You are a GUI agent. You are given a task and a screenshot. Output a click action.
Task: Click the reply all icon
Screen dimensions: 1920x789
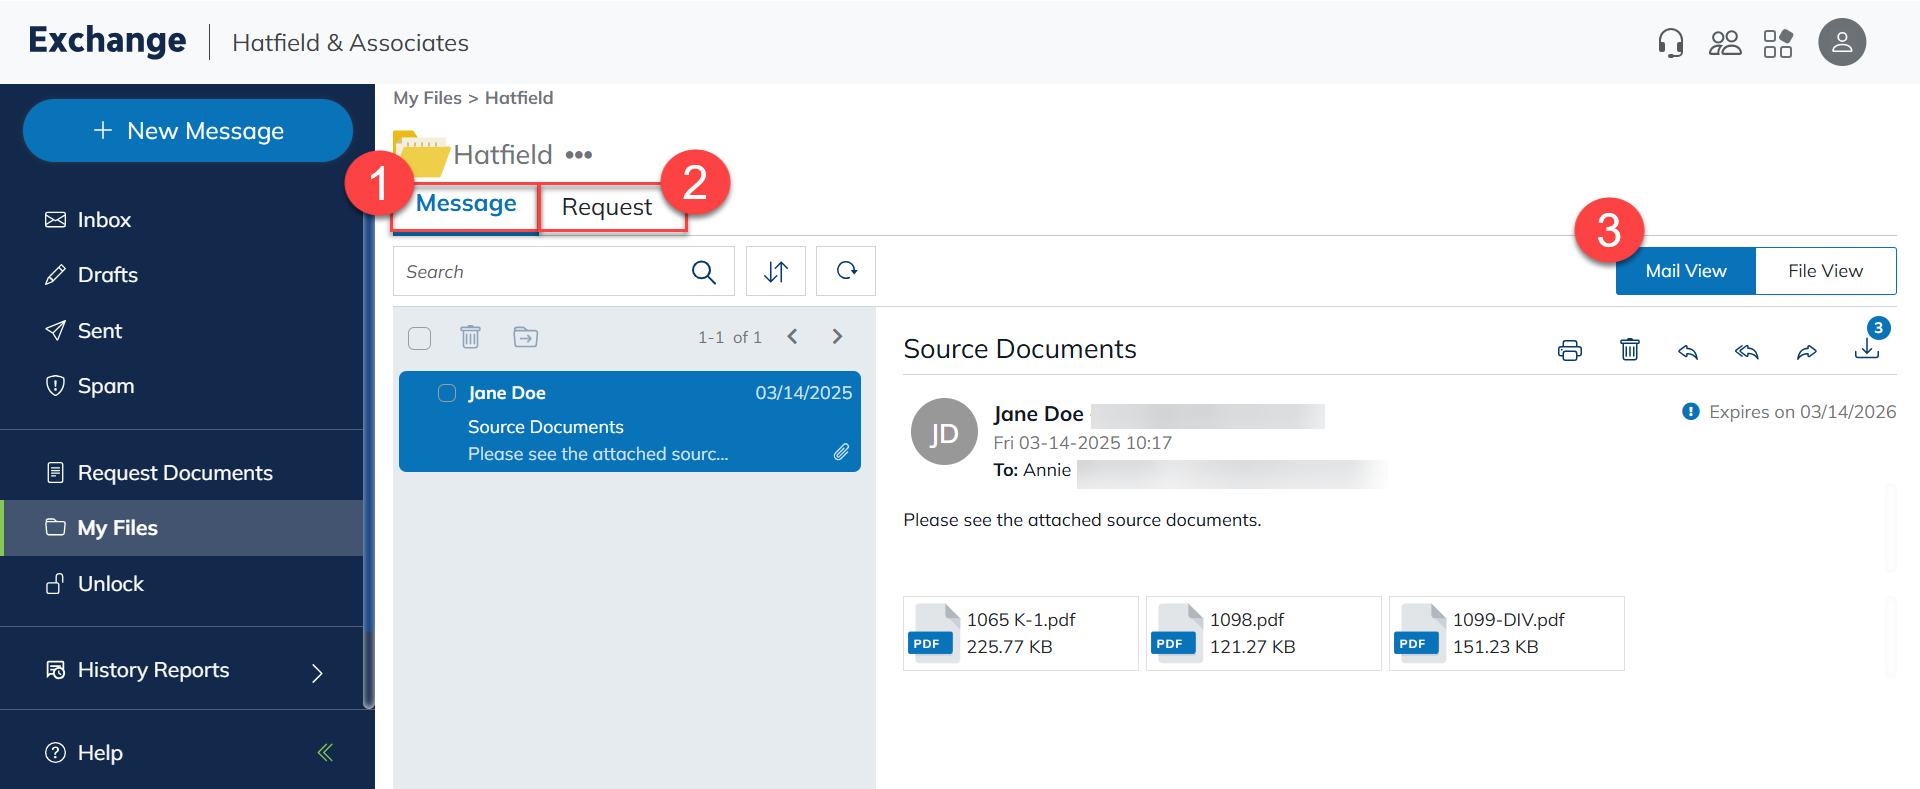coord(1747,351)
